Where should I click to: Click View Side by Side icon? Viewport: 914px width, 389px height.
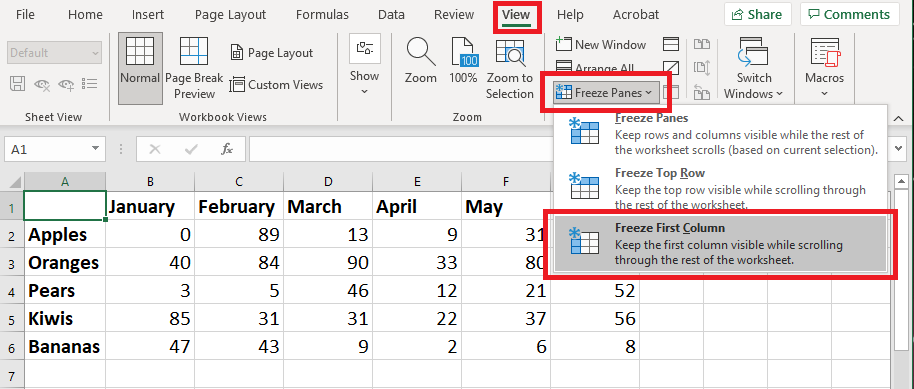[x=702, y=44]
